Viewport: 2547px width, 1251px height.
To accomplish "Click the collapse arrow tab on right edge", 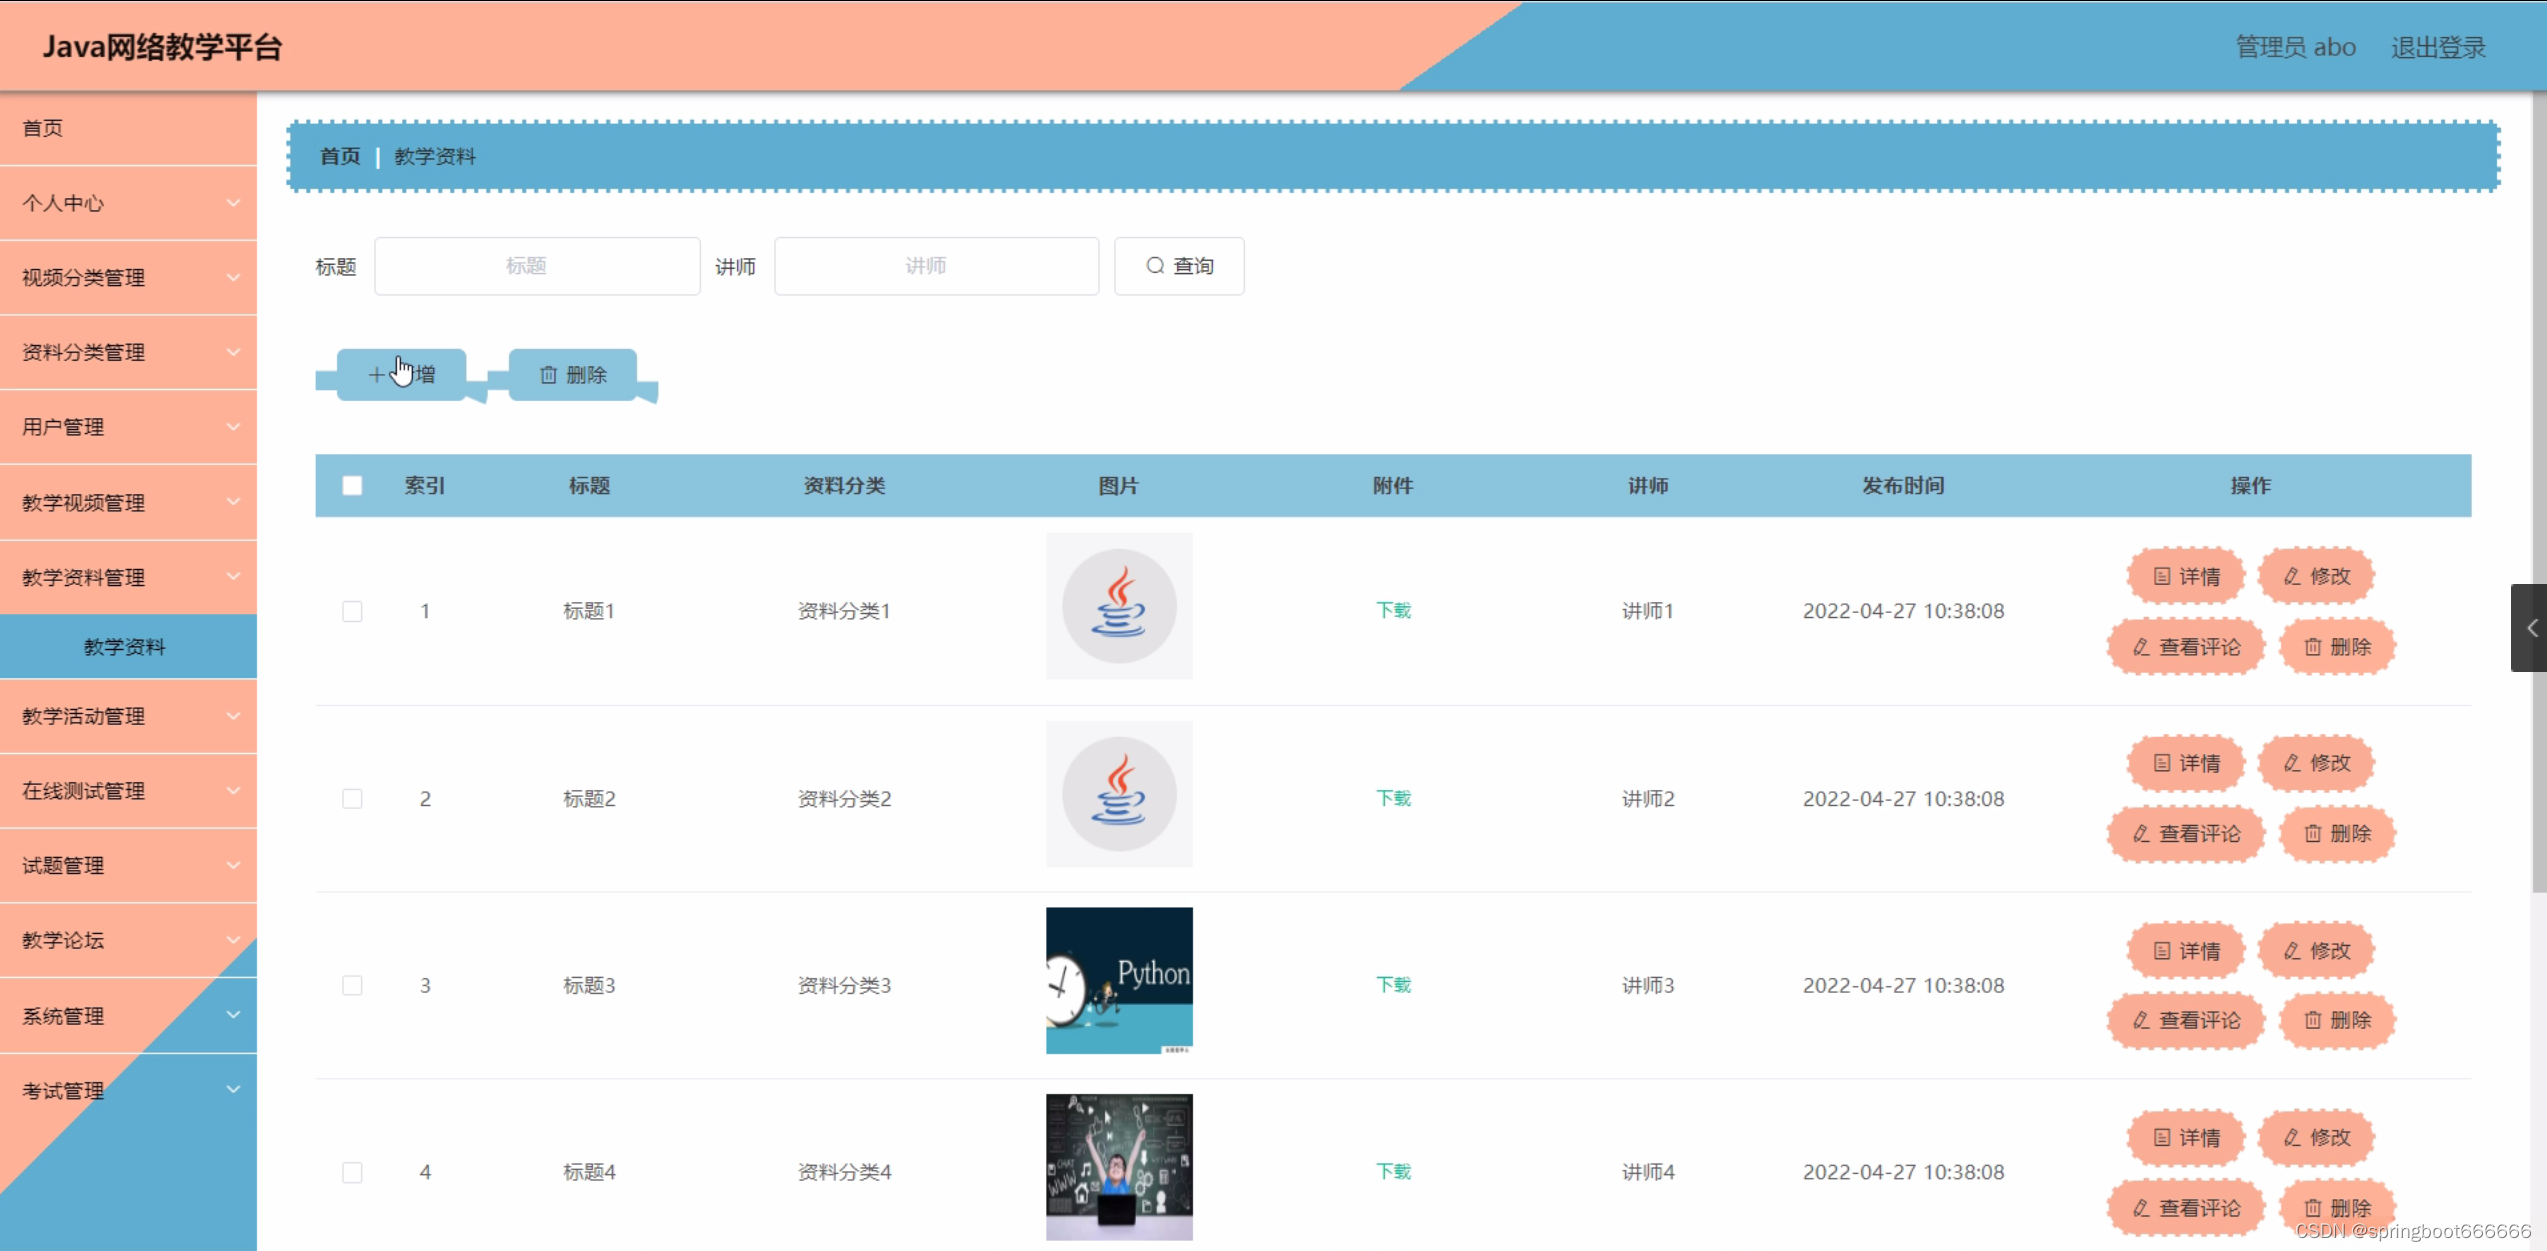I will pos(2530,628).
